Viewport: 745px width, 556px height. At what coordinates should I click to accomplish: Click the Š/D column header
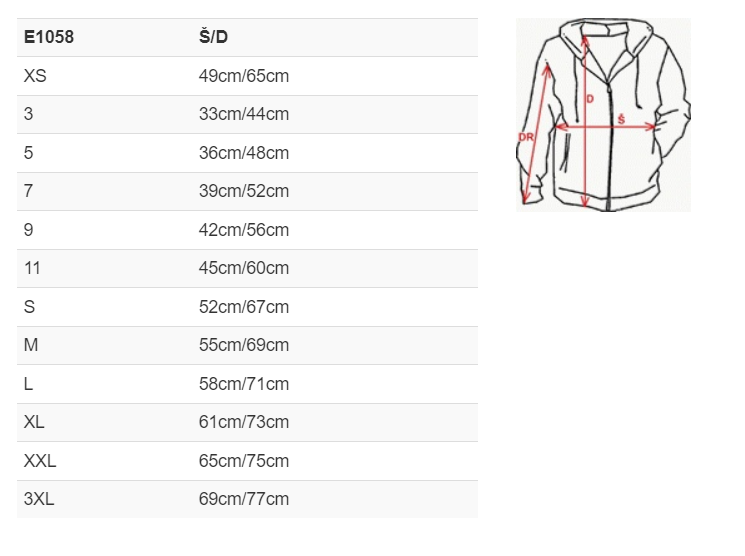click(x=213, y=37)
